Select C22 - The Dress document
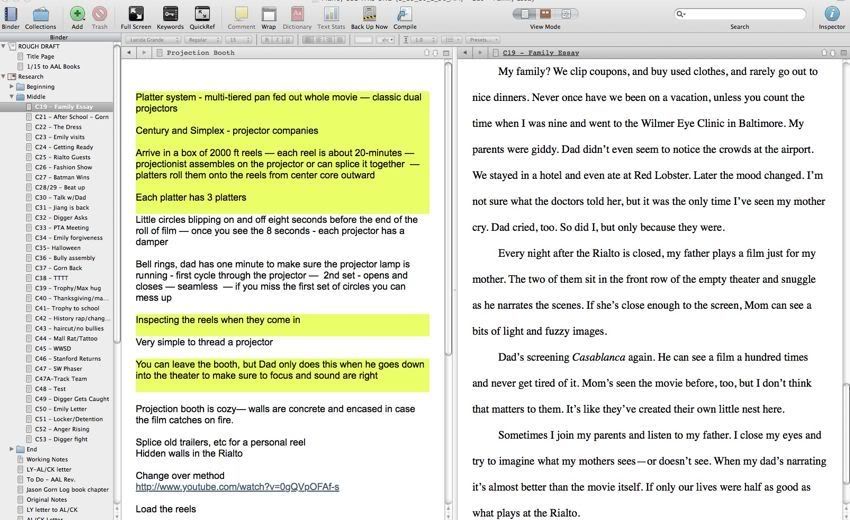 coord(58,127)
